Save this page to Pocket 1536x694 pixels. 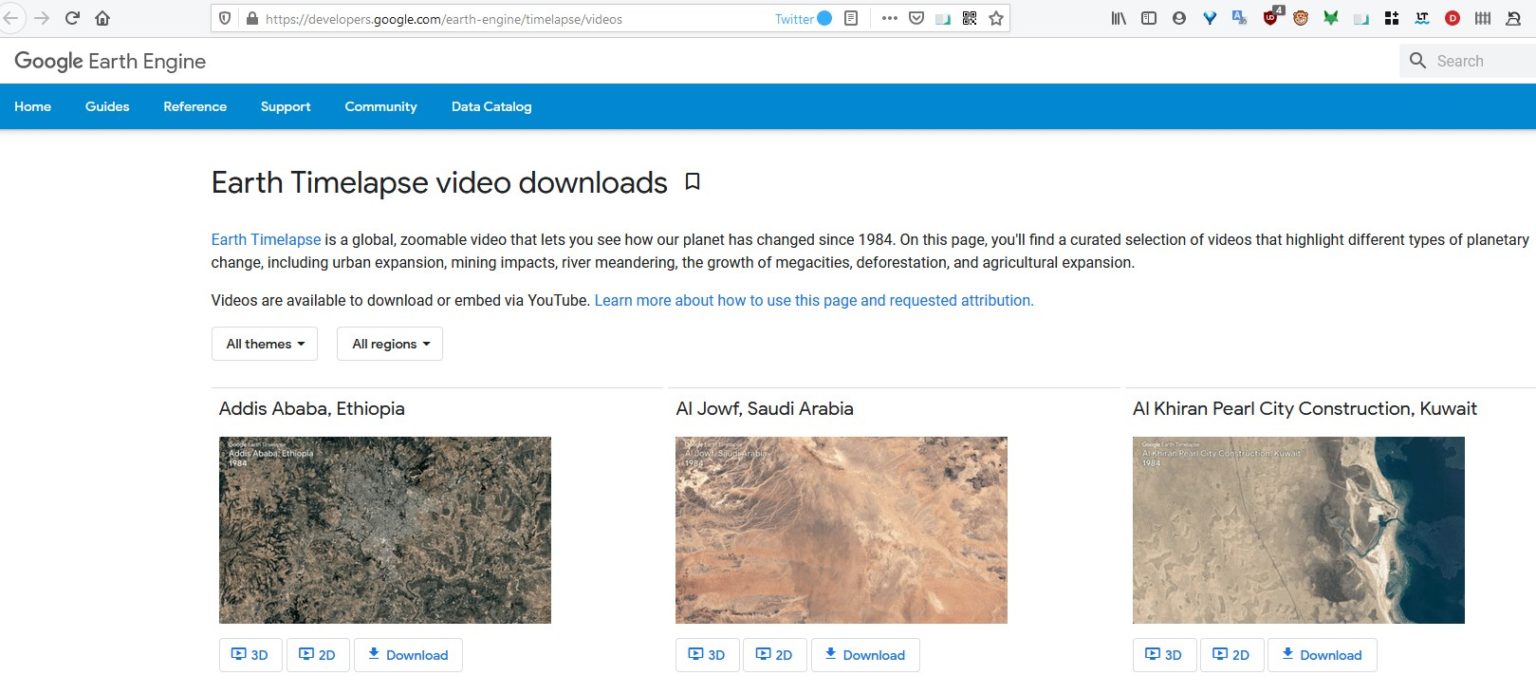(x=916, y=17)
